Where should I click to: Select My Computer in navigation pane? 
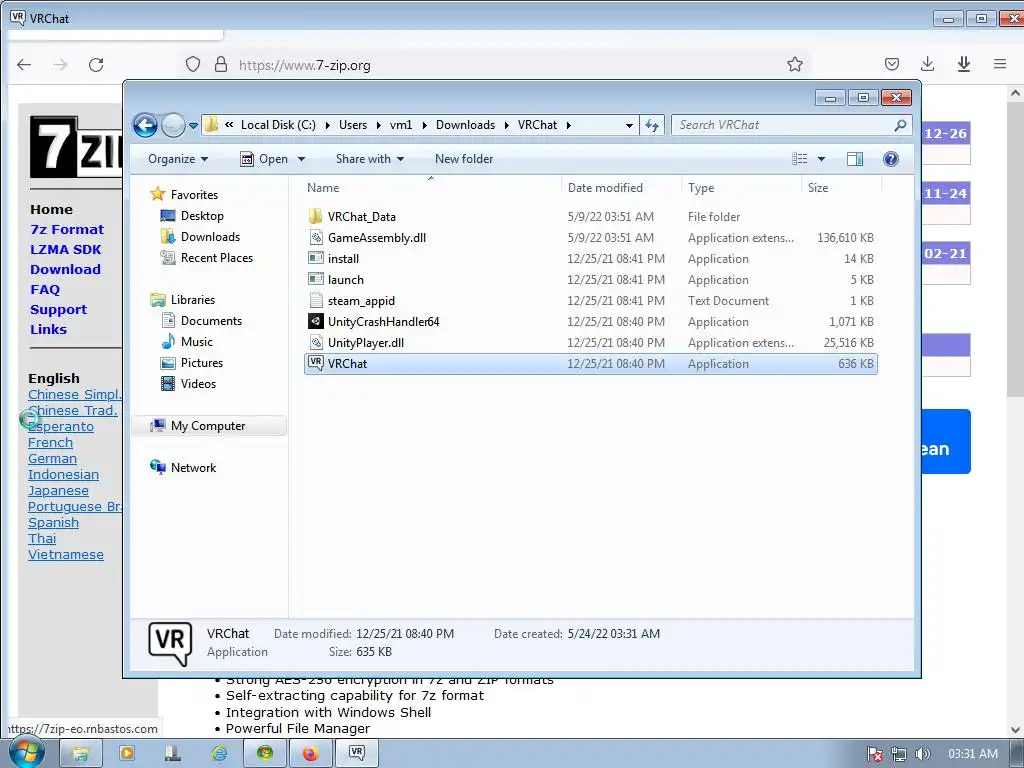point(208,426)
